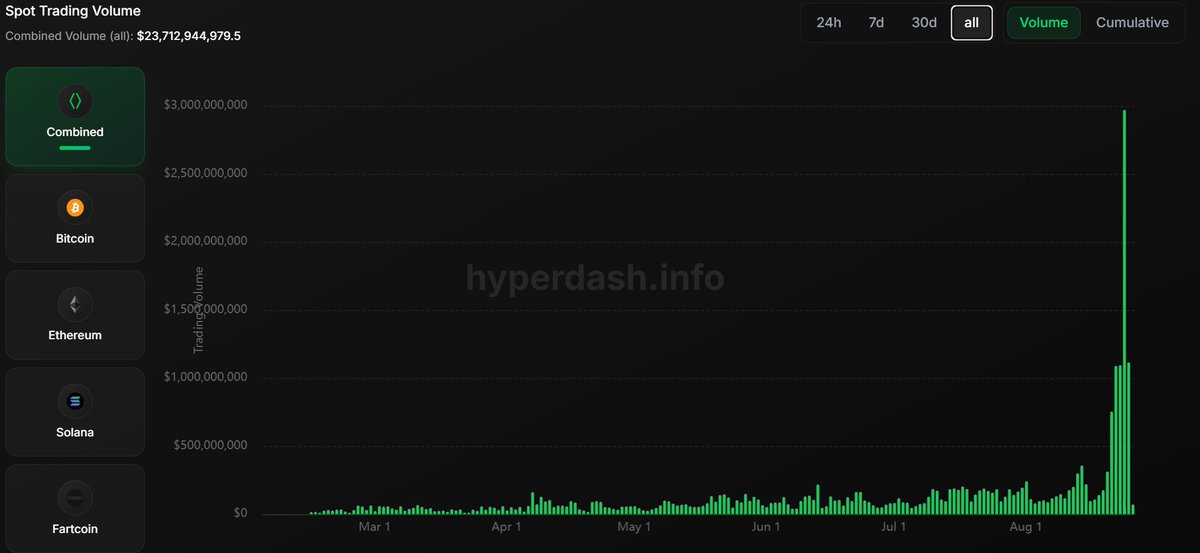Click the Aug 1 x-axis label
Image resolution: width=1200 pixels, height=553 pixels.
(1025, 526)
